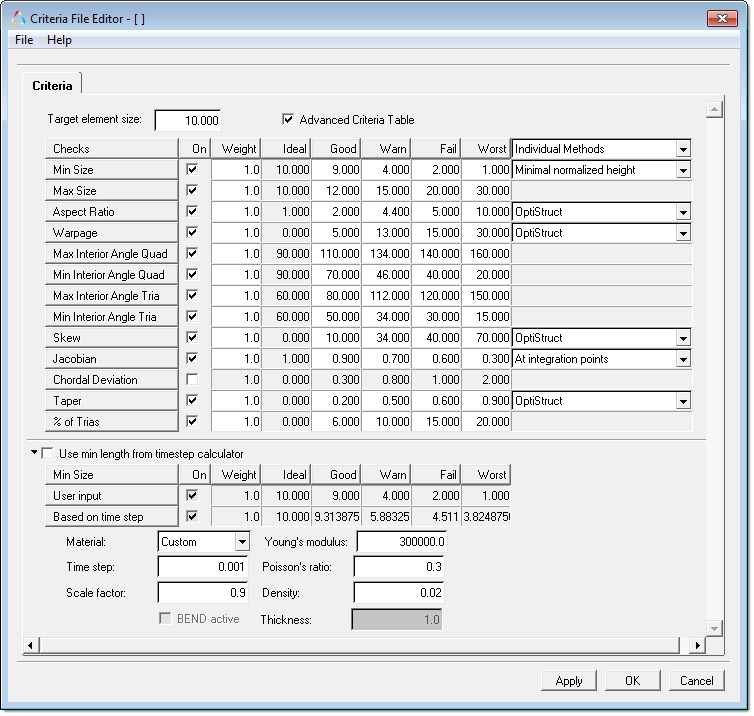Click the app icon in the title bar
This screenshot has width=754, height=716.
pos(17,18)
